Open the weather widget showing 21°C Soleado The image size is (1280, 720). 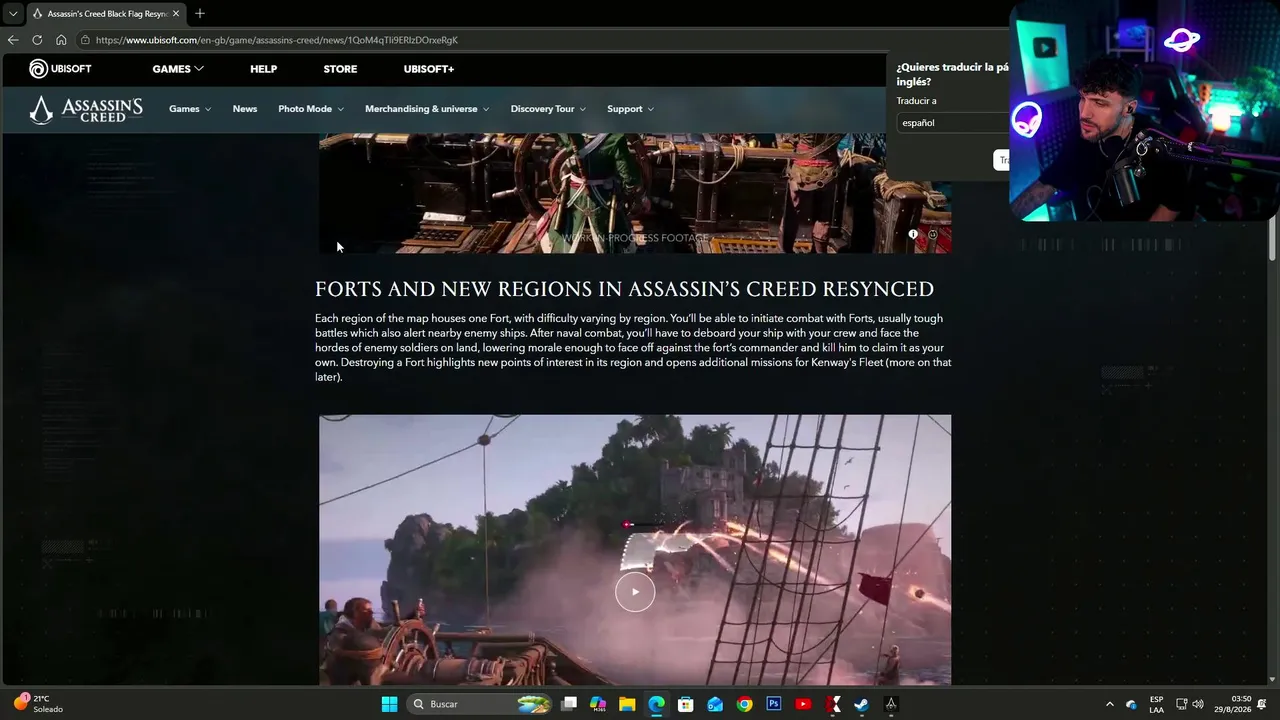coord(39,704)
